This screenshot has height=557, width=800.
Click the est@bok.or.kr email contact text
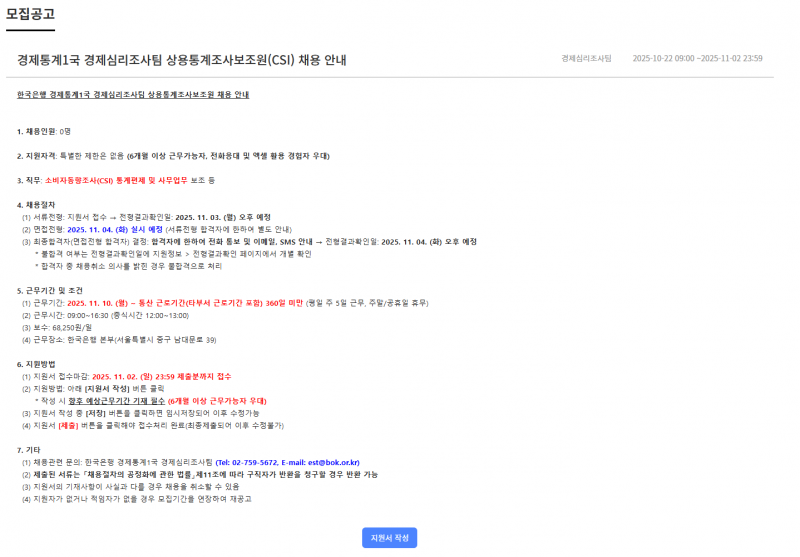click(307, 463)
